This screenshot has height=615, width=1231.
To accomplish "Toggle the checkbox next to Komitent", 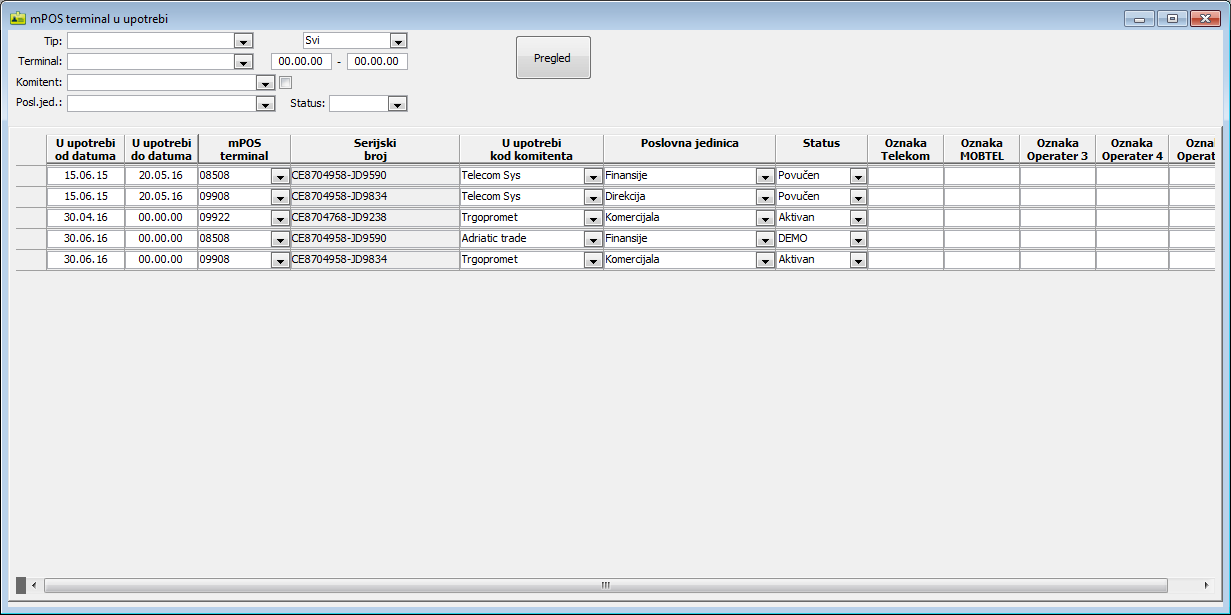I will [x=285, y=83].
